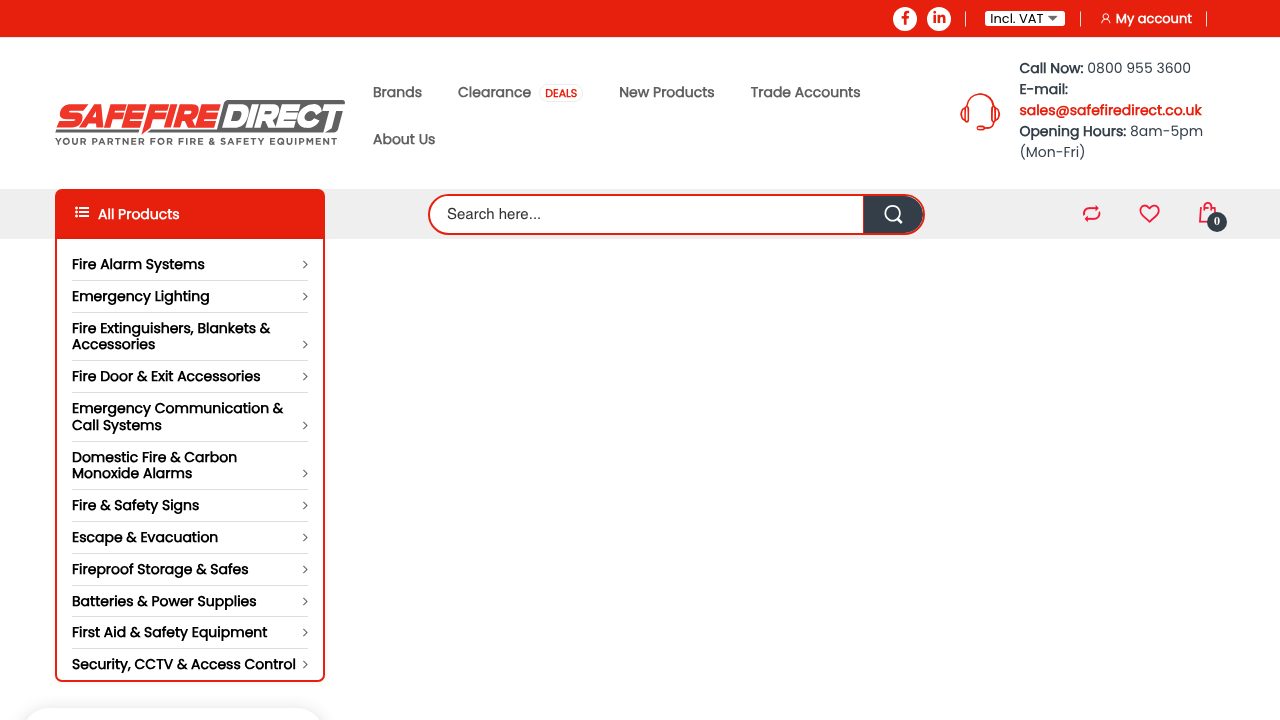The height and width of the screenshot is (720, 1280).
Task: Open the About Us page
Action: click(x=404, y=139)
